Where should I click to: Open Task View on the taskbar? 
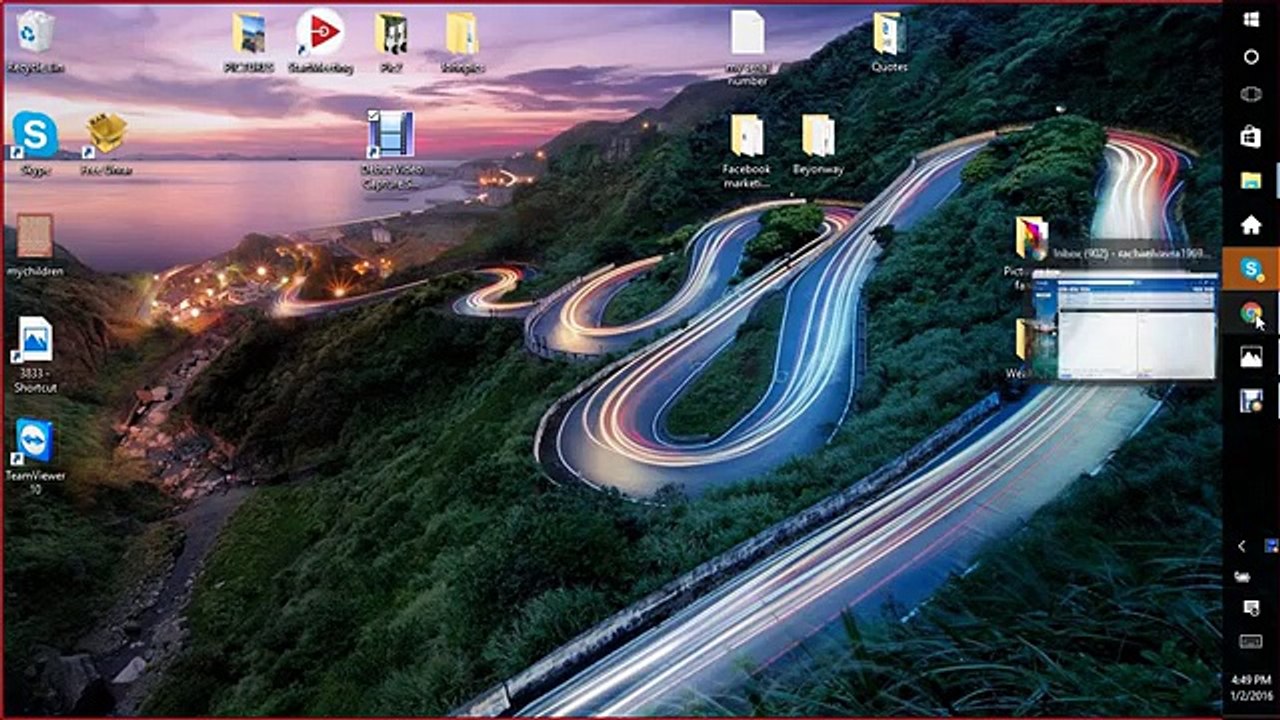[1251, 95]
